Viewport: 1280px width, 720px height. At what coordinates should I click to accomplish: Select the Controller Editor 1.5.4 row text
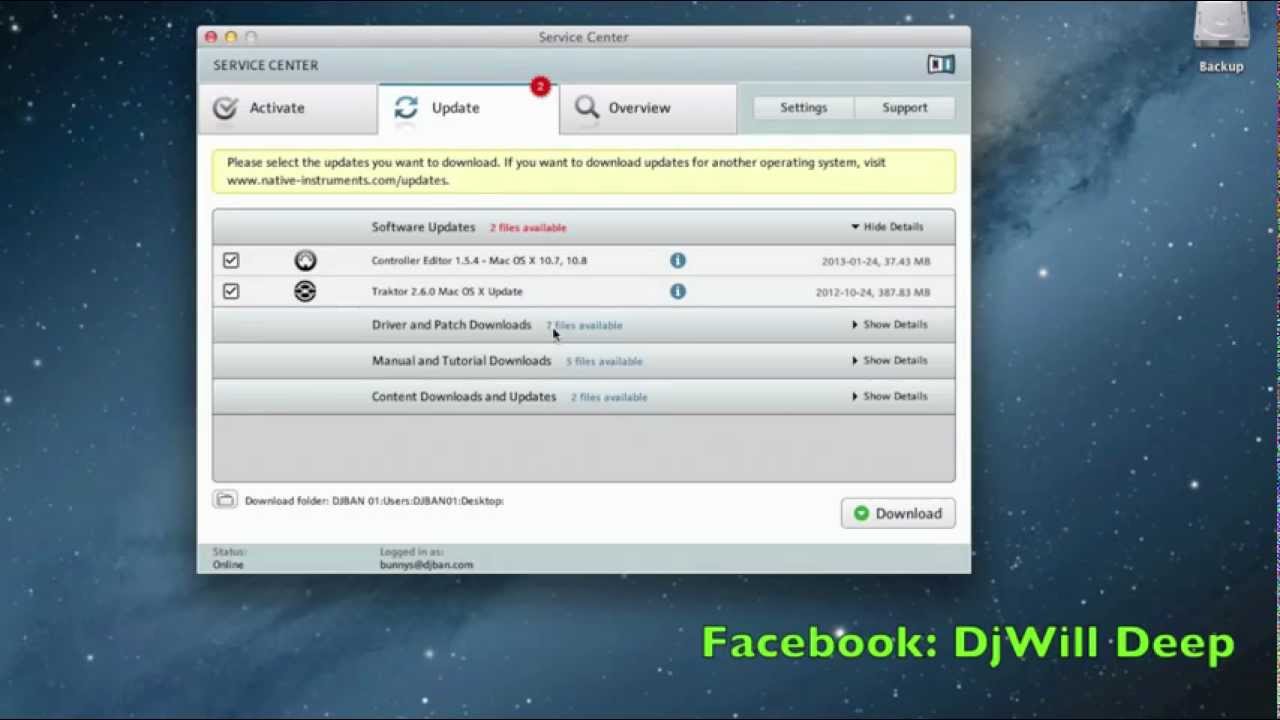479,261
